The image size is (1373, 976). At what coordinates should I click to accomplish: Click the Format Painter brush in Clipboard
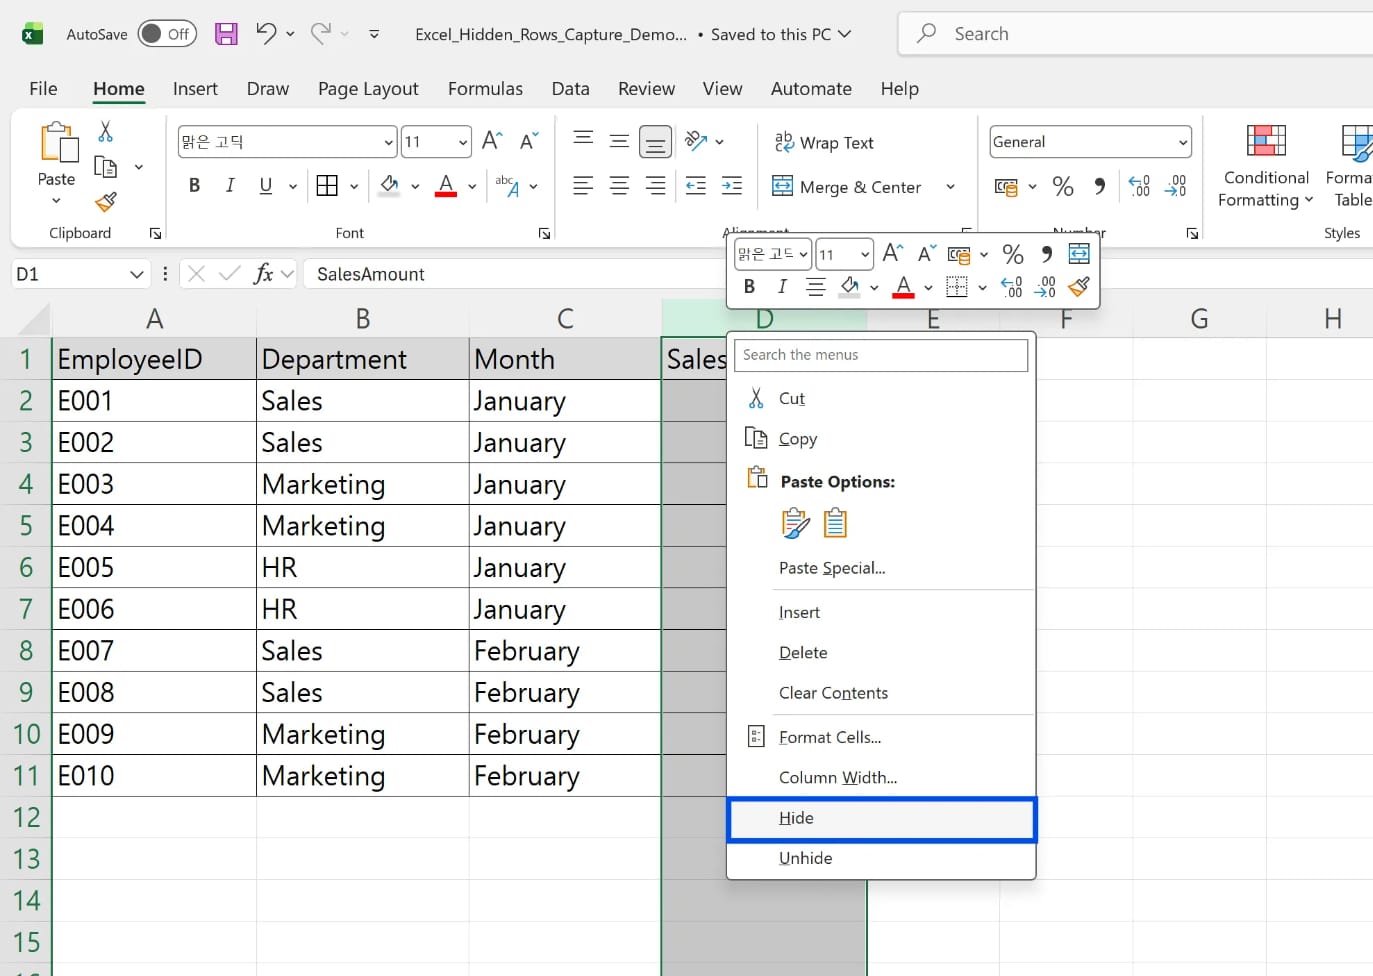pos(106,202)
